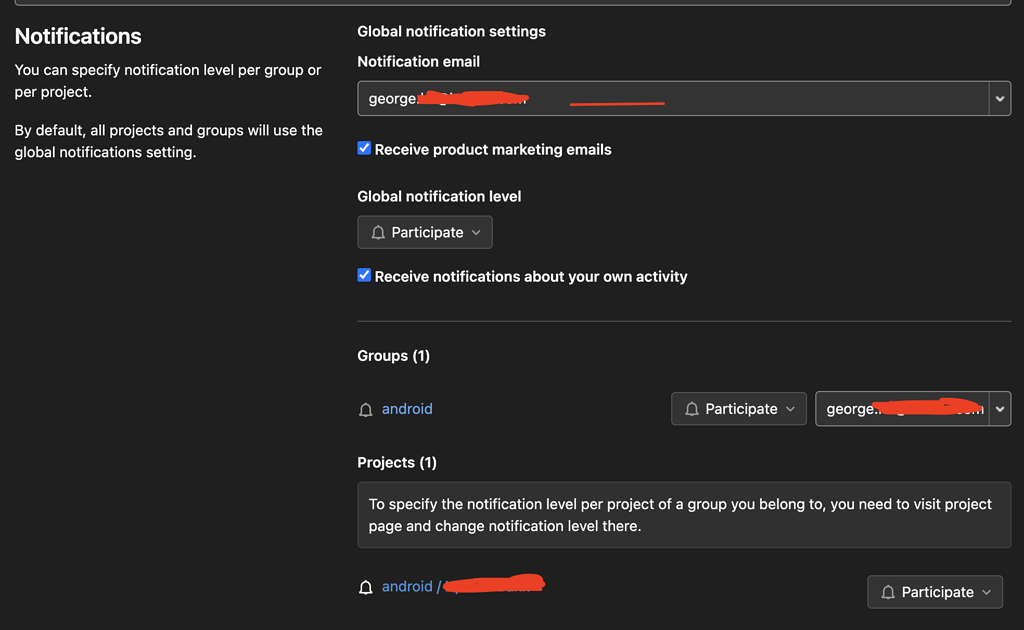Click chevron on project Participate button
The image size is (1024, 630).
click(x=986, y=592)
